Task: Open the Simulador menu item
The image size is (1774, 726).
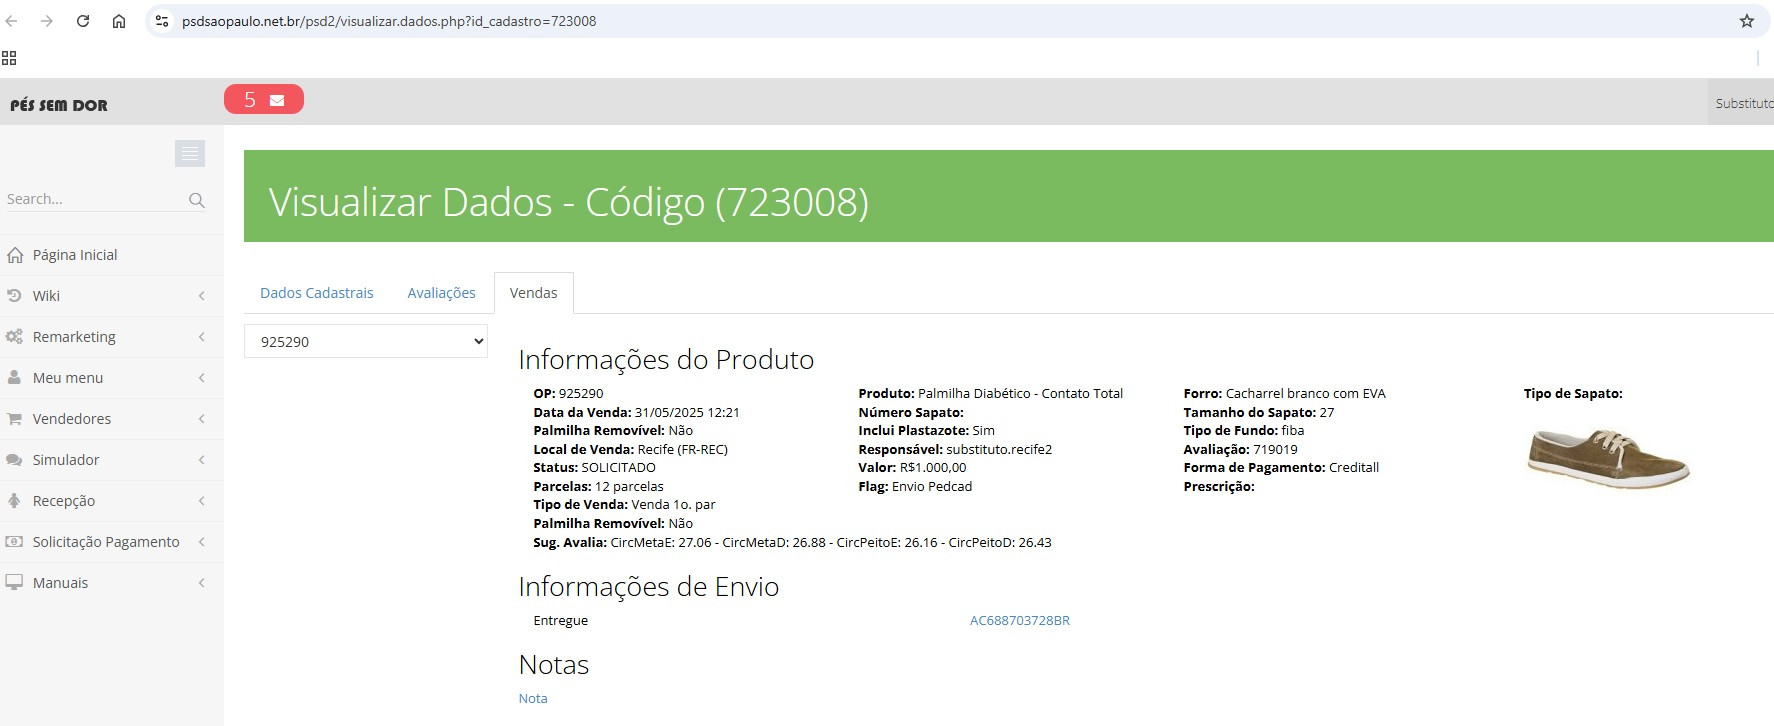Action: pos(111,460)
